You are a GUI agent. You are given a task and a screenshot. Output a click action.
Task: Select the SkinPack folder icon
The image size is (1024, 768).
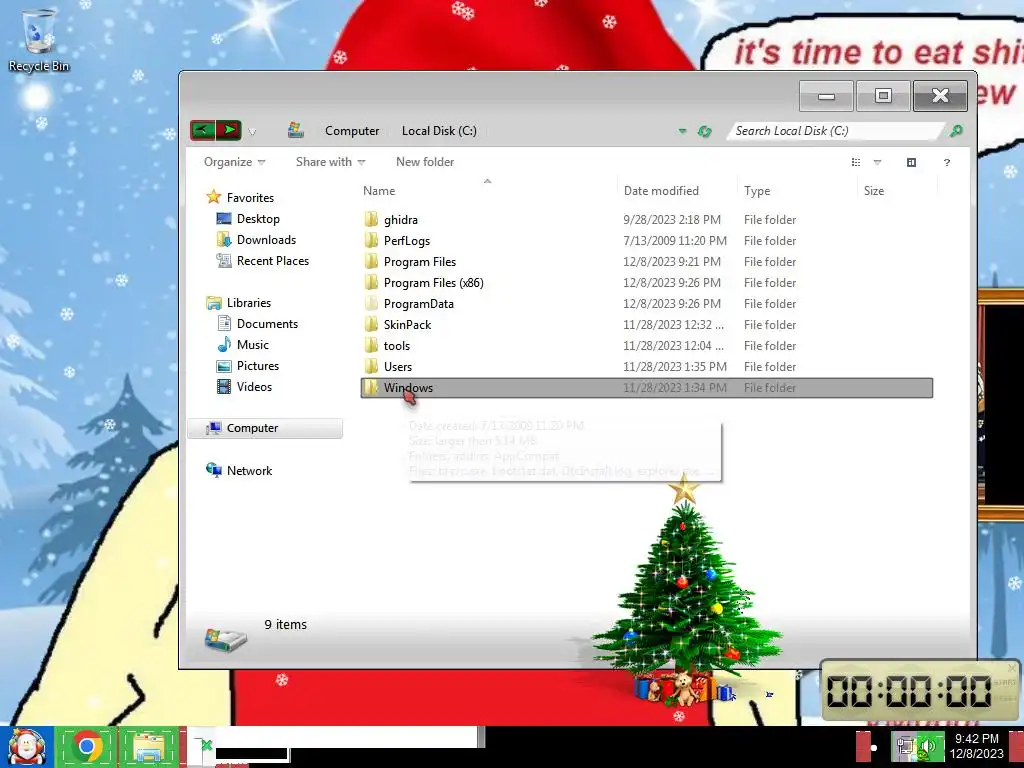click(x=371, y=324)
